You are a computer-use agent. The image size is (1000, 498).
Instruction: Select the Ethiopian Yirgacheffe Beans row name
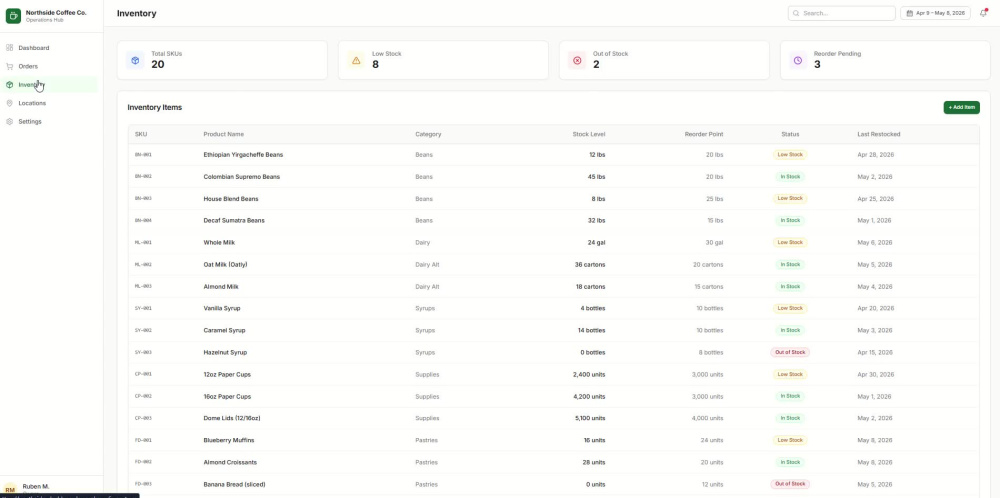[x=243, y=155]
